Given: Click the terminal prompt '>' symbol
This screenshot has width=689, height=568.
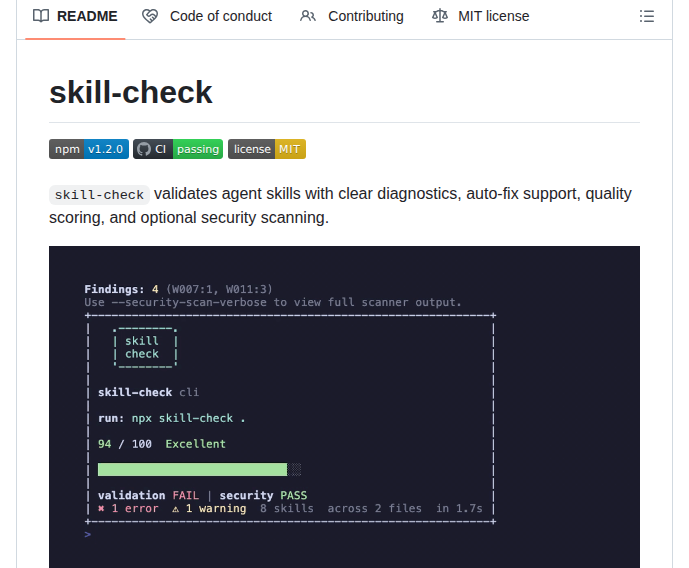Looking at the screenshot, I should click(x=88, y=535).
